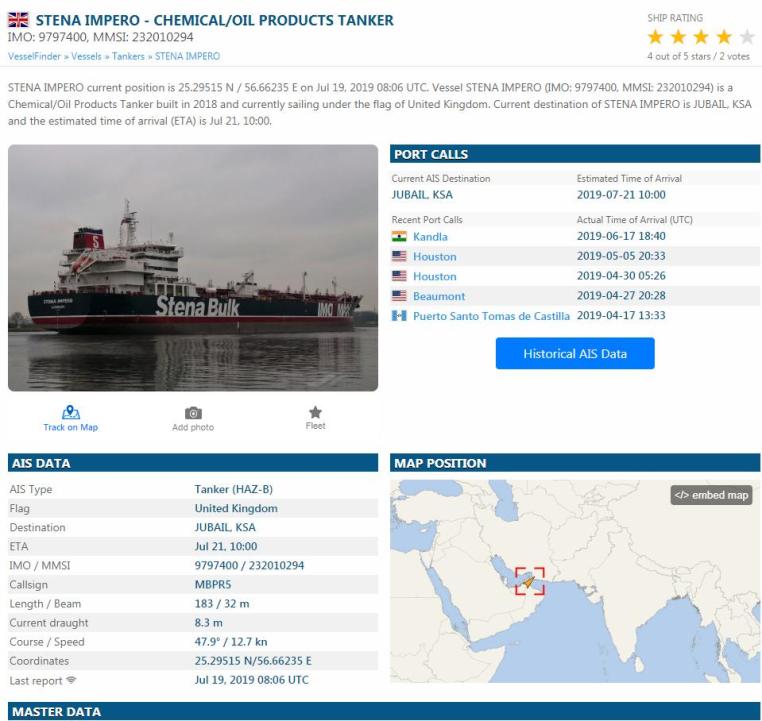Click the Stena Impero ship photo

tap(193, 268)
